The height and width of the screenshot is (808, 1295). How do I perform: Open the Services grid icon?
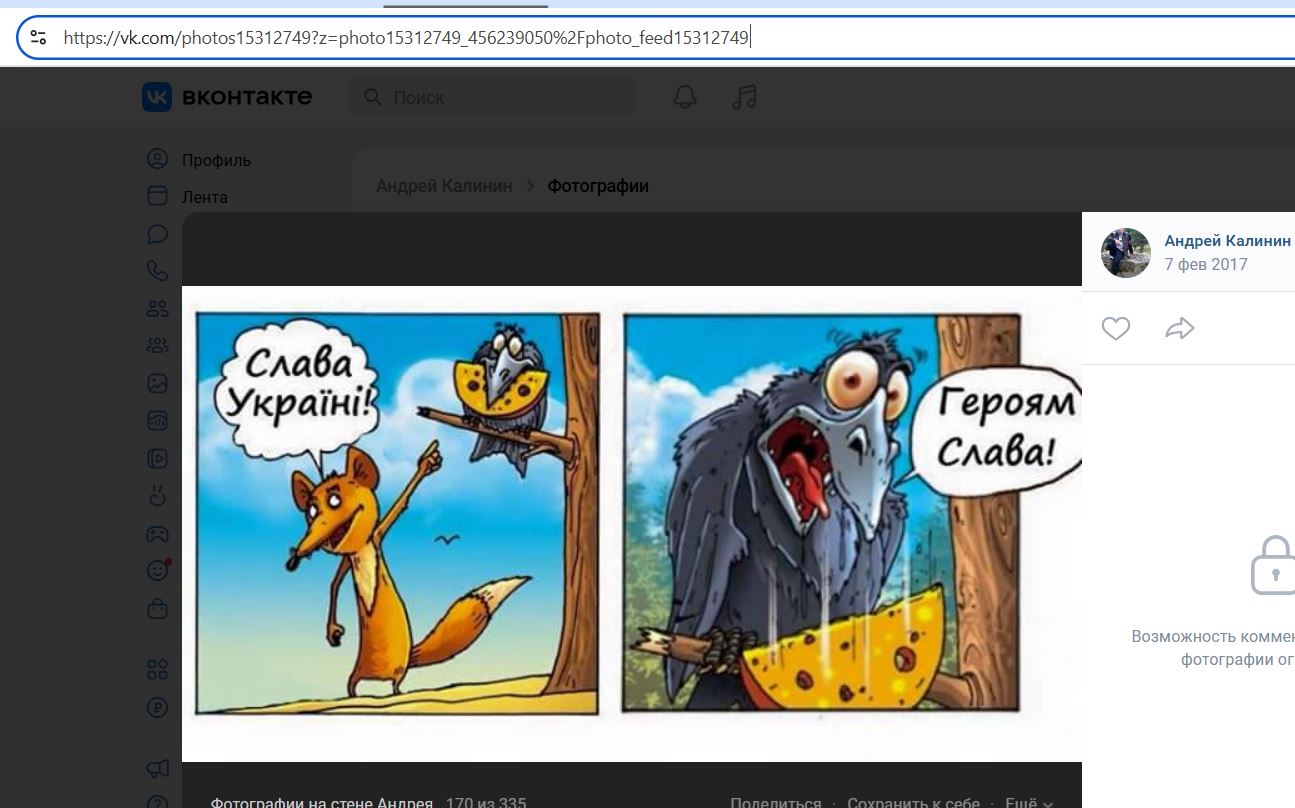157,669
